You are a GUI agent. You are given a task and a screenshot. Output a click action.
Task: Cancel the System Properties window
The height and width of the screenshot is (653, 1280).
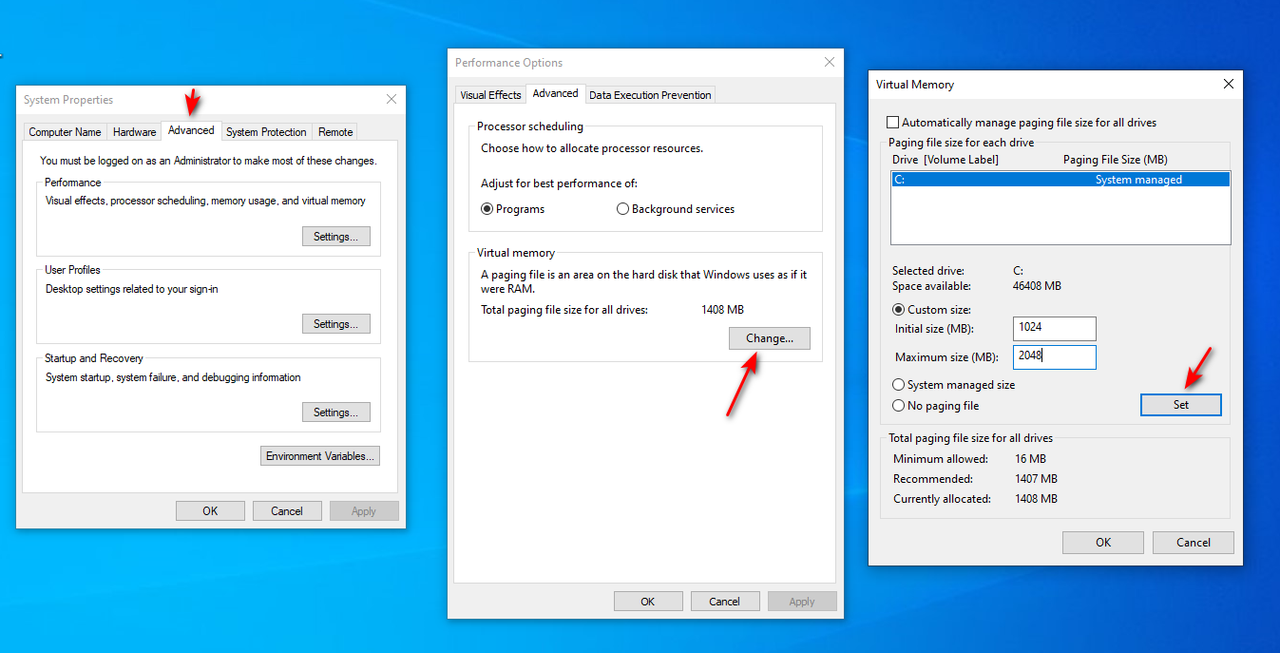[x=287, y=511]
